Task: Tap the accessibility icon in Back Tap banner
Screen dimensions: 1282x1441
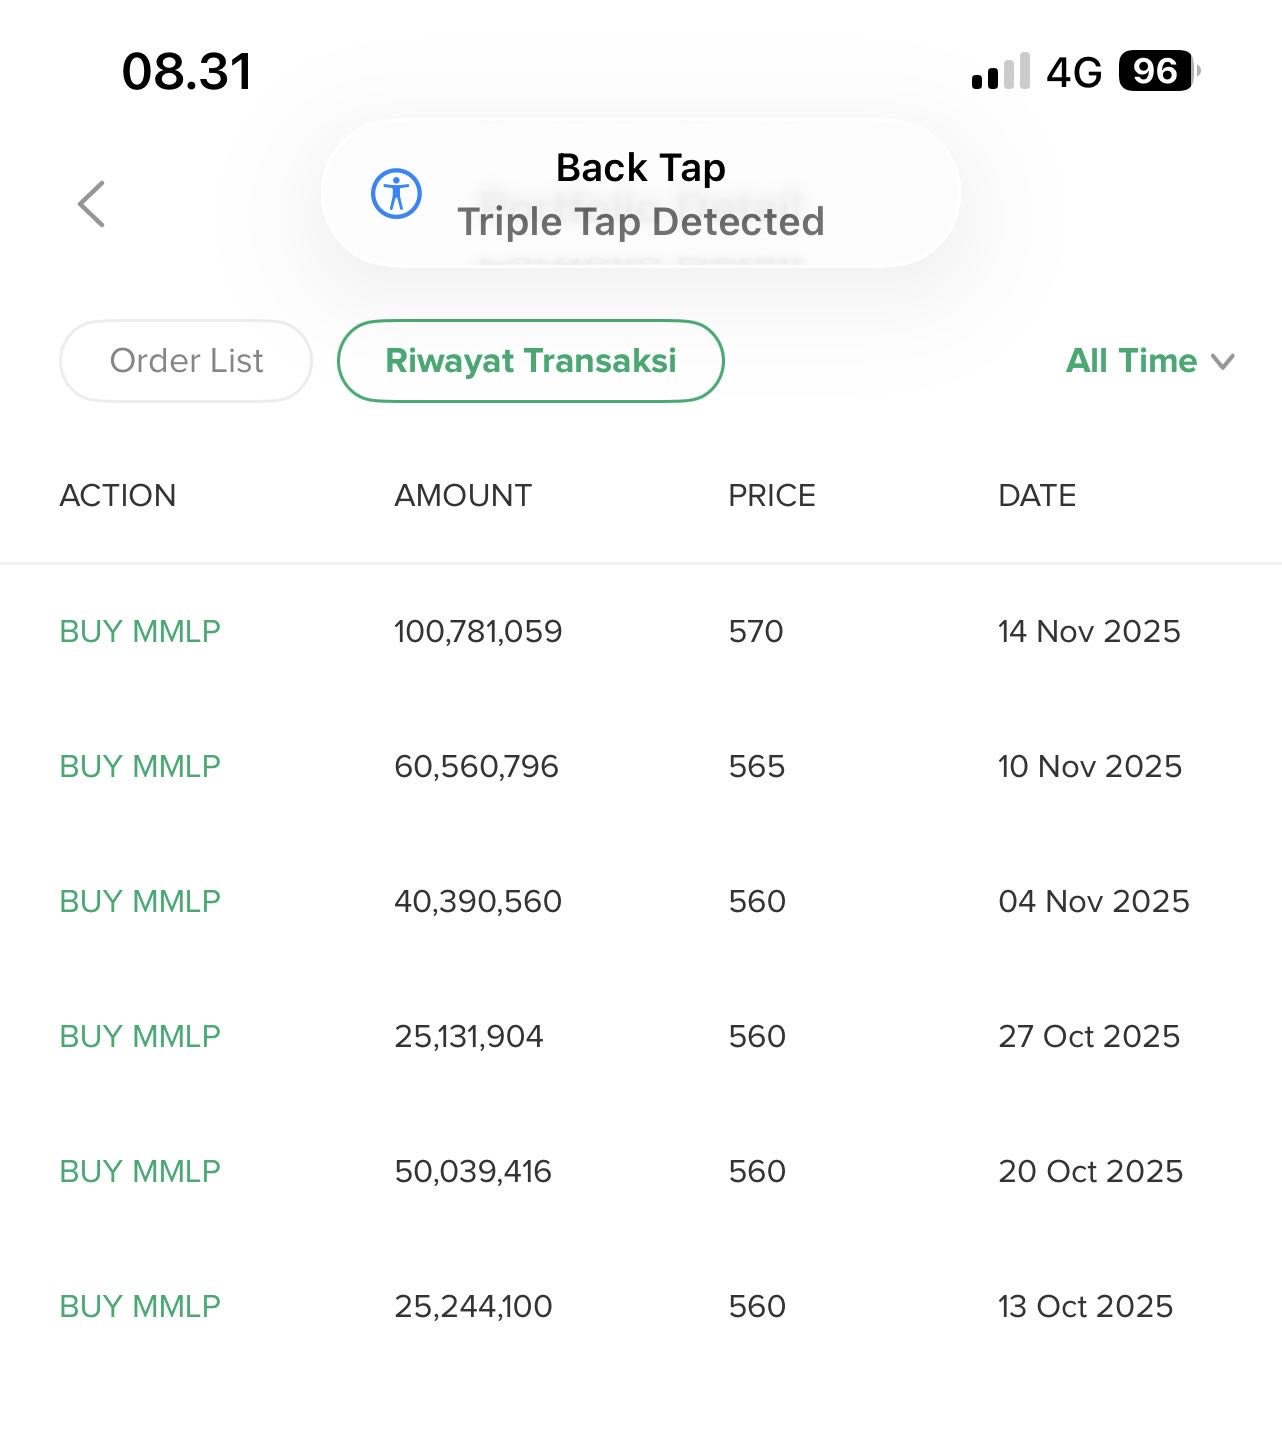Action: pyautogui.click(x=397, y=194)
